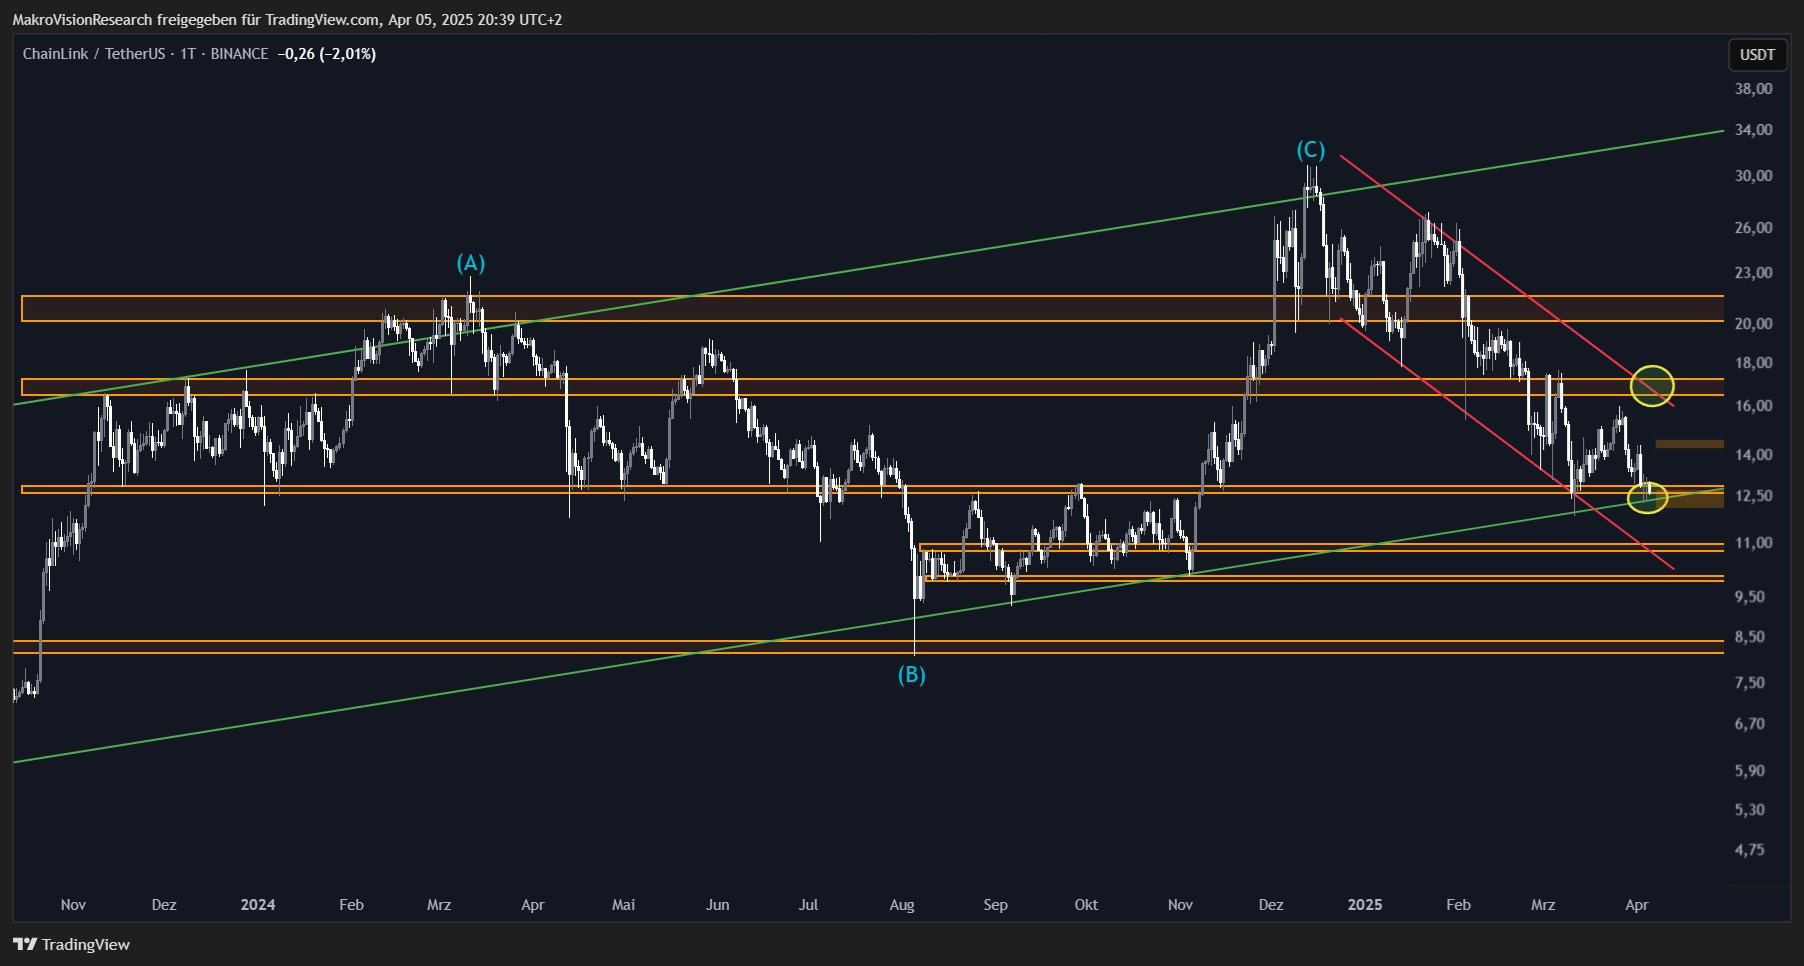
Task: Click the 38,00 price axis label
Action: [1753, 88]
